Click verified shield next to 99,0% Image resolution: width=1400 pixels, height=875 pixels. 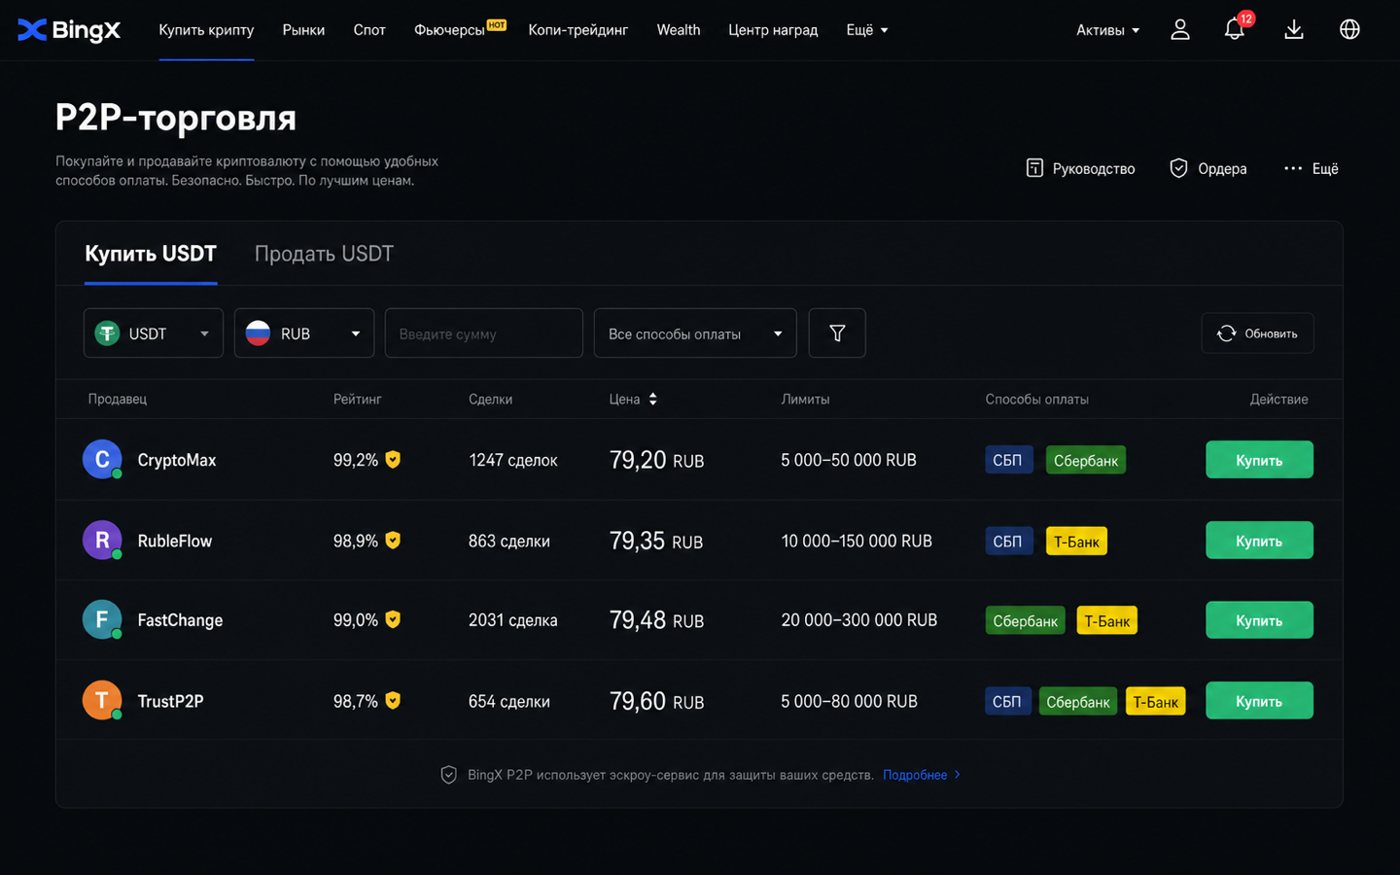coord(393,620)
